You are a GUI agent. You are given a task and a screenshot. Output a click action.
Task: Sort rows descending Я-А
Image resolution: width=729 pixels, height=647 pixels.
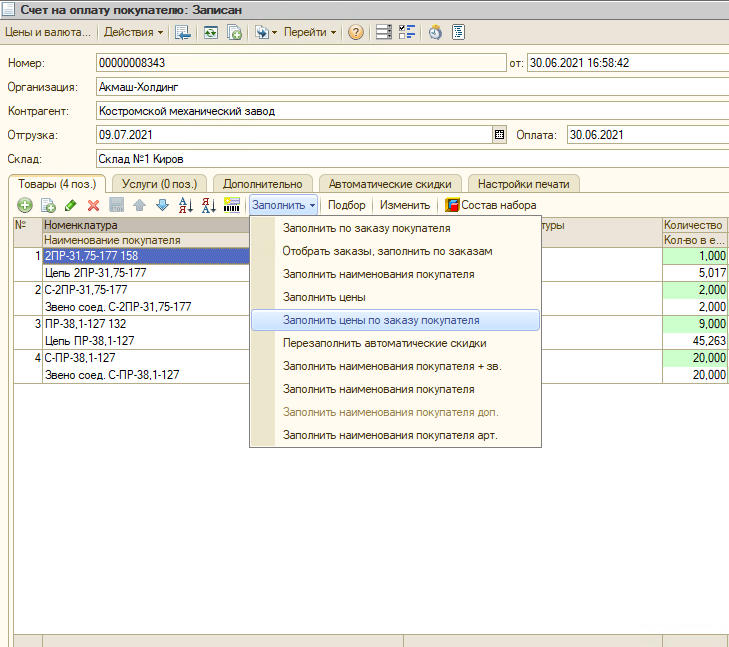pos(209,205)
